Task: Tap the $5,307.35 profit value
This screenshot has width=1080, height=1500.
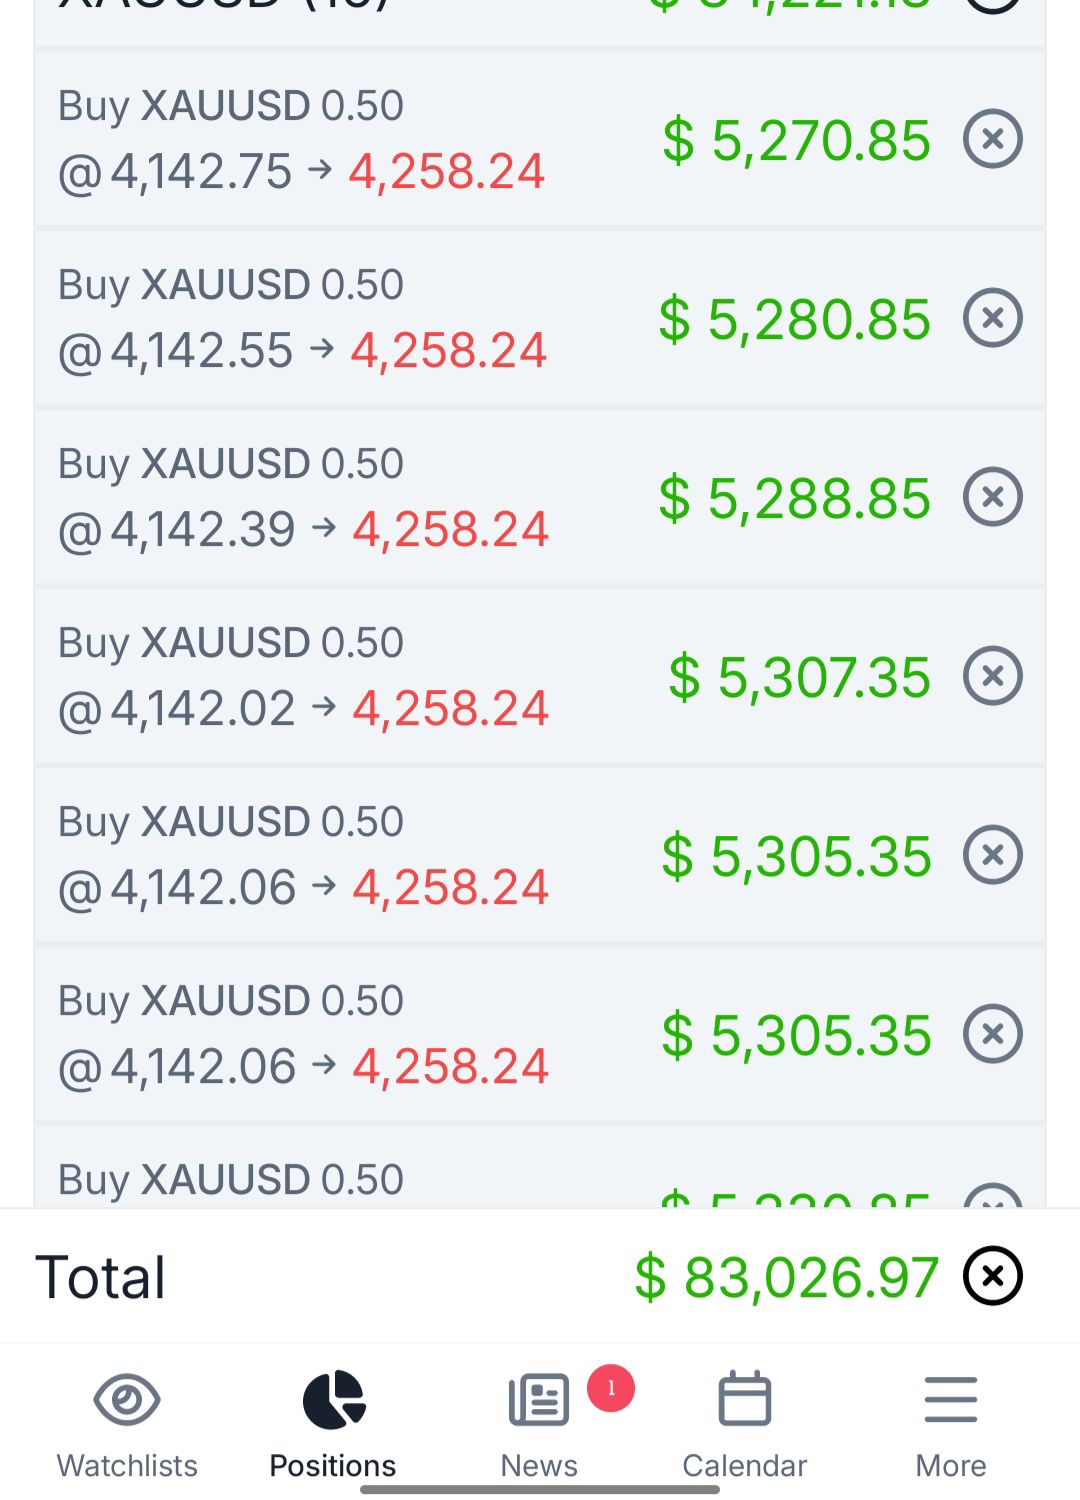Action: pos(800,677)
